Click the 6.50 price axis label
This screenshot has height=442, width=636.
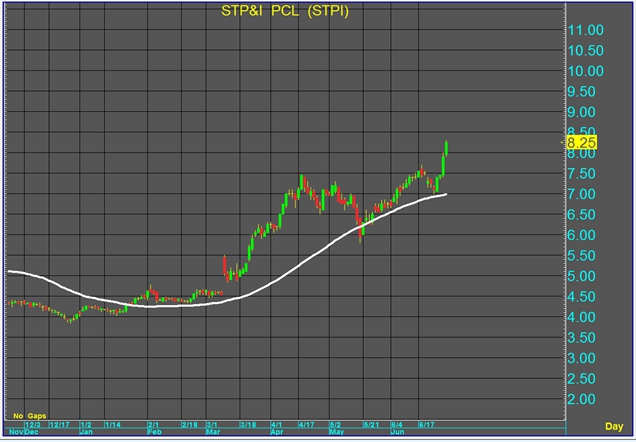(x=581, y=215)
